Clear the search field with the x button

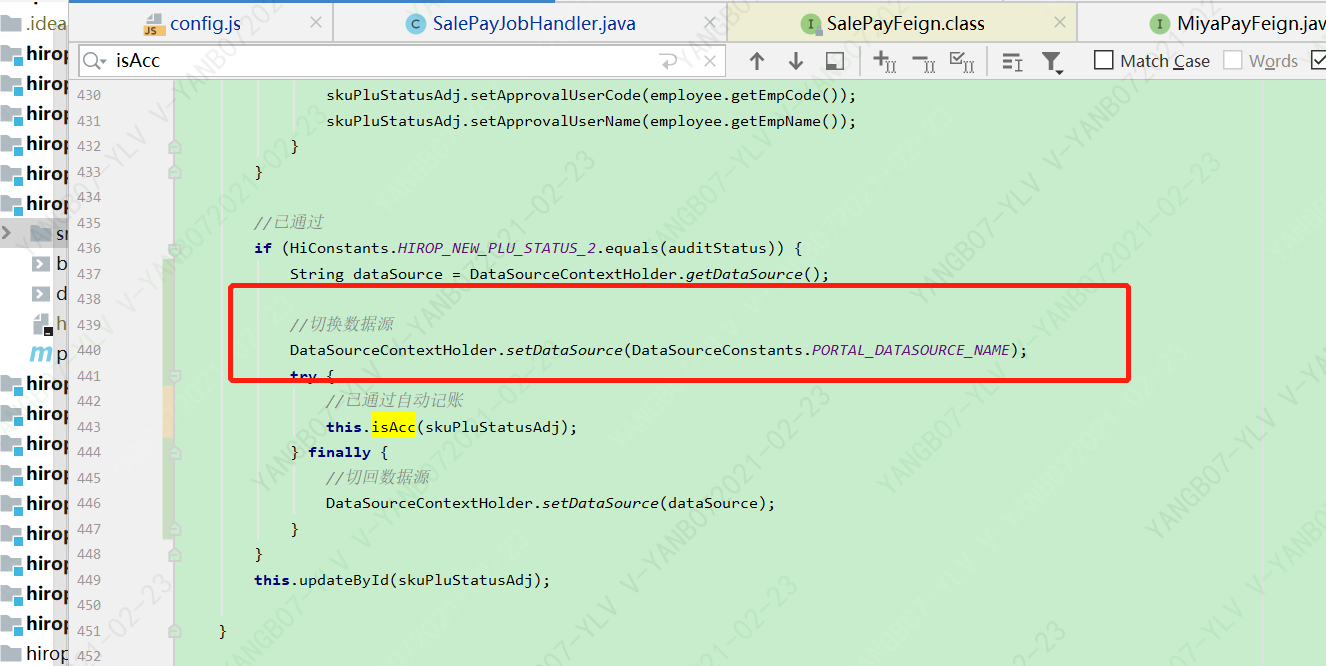click(711, 61)
